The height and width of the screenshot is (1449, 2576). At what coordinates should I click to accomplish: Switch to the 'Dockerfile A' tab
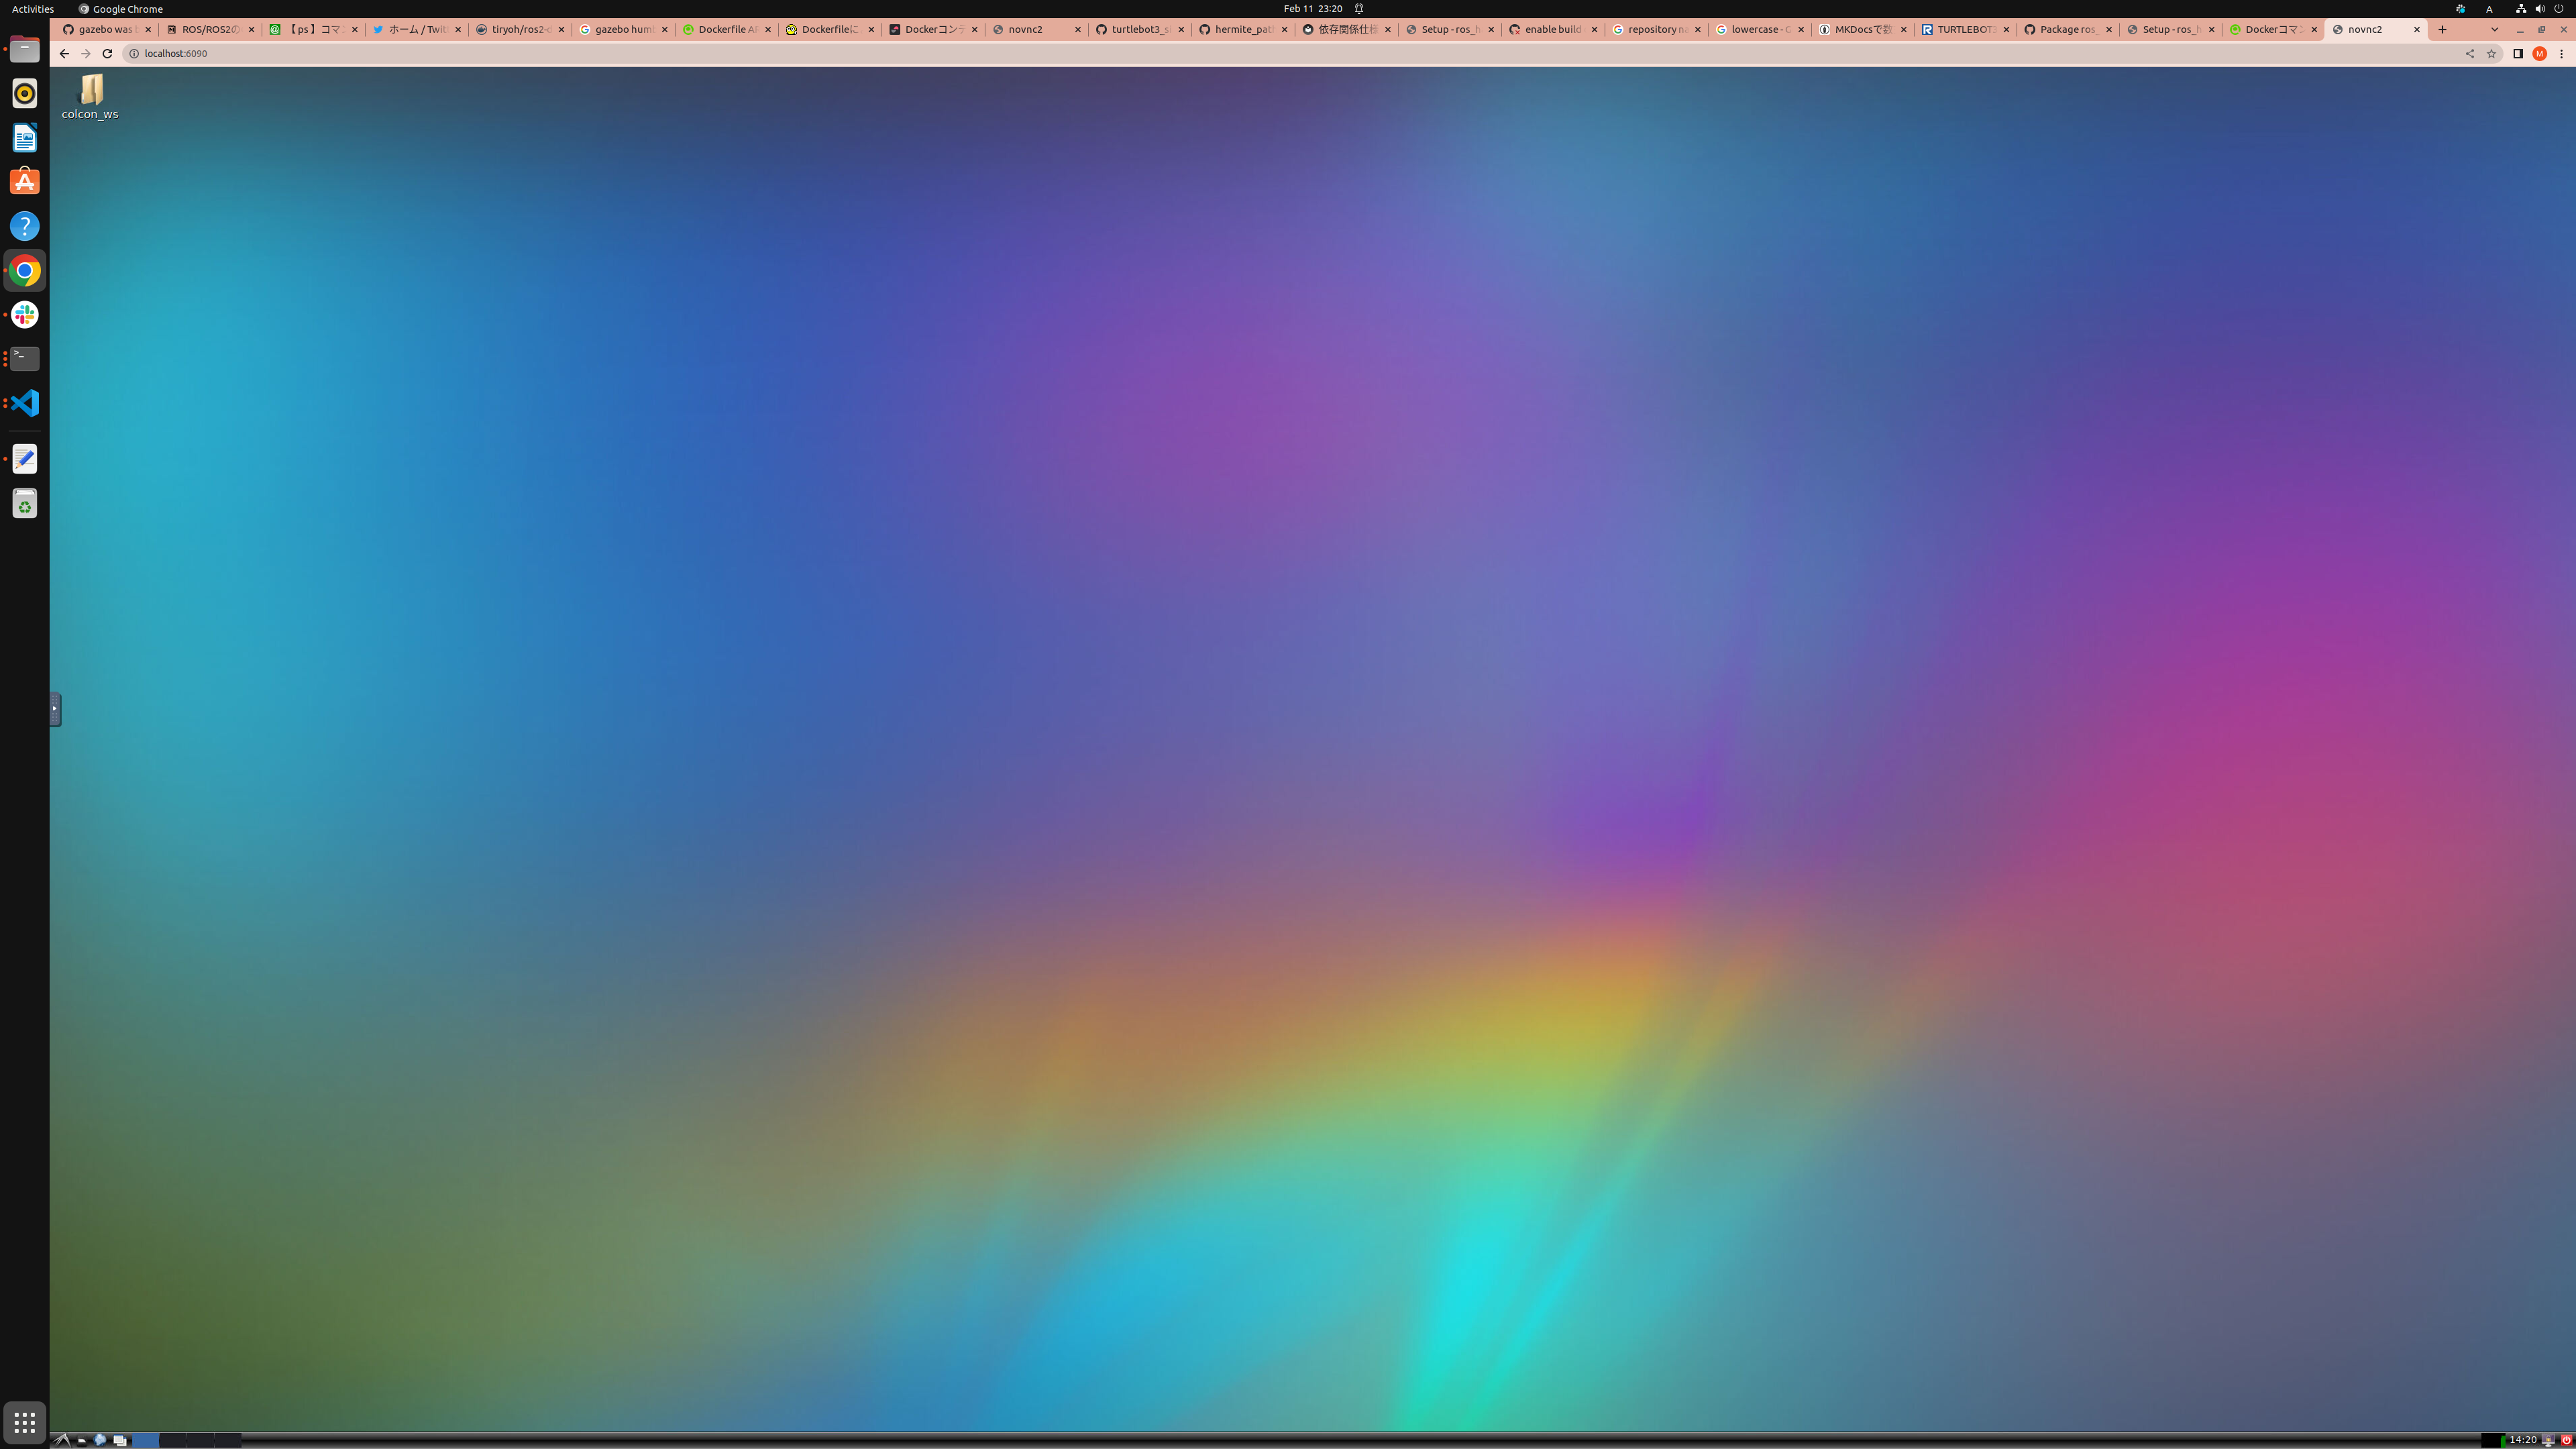[726, 30]
